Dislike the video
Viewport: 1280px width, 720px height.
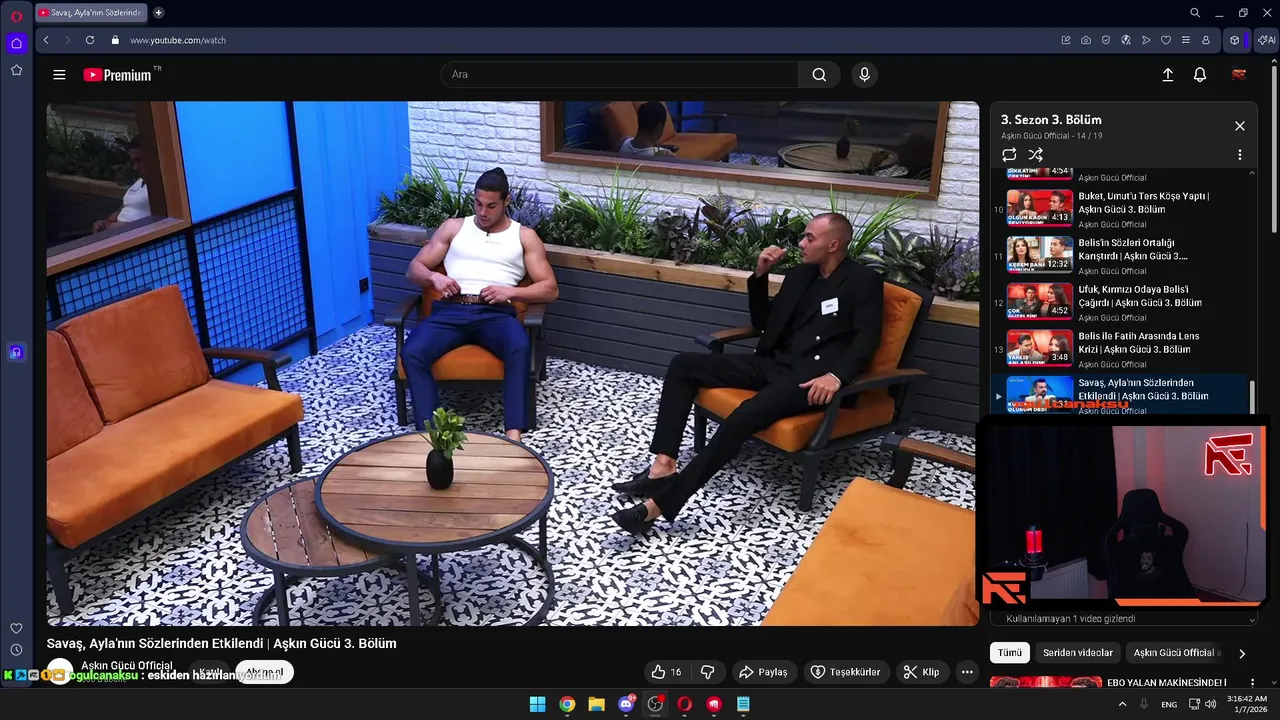707,672
